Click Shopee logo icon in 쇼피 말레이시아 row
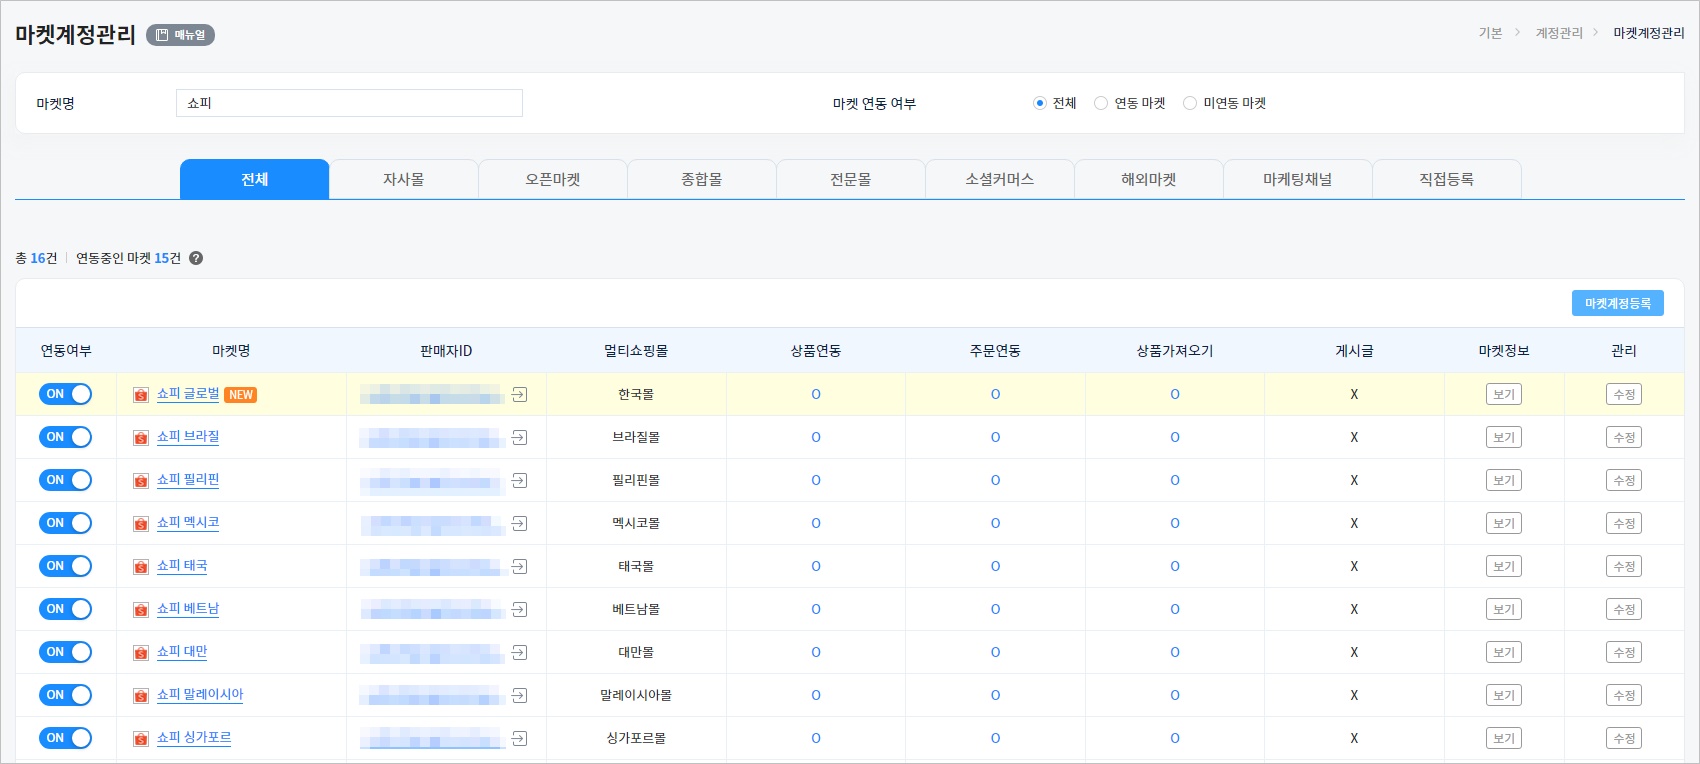The width and height of the screenshot is (1700, 764). (141, 696)
